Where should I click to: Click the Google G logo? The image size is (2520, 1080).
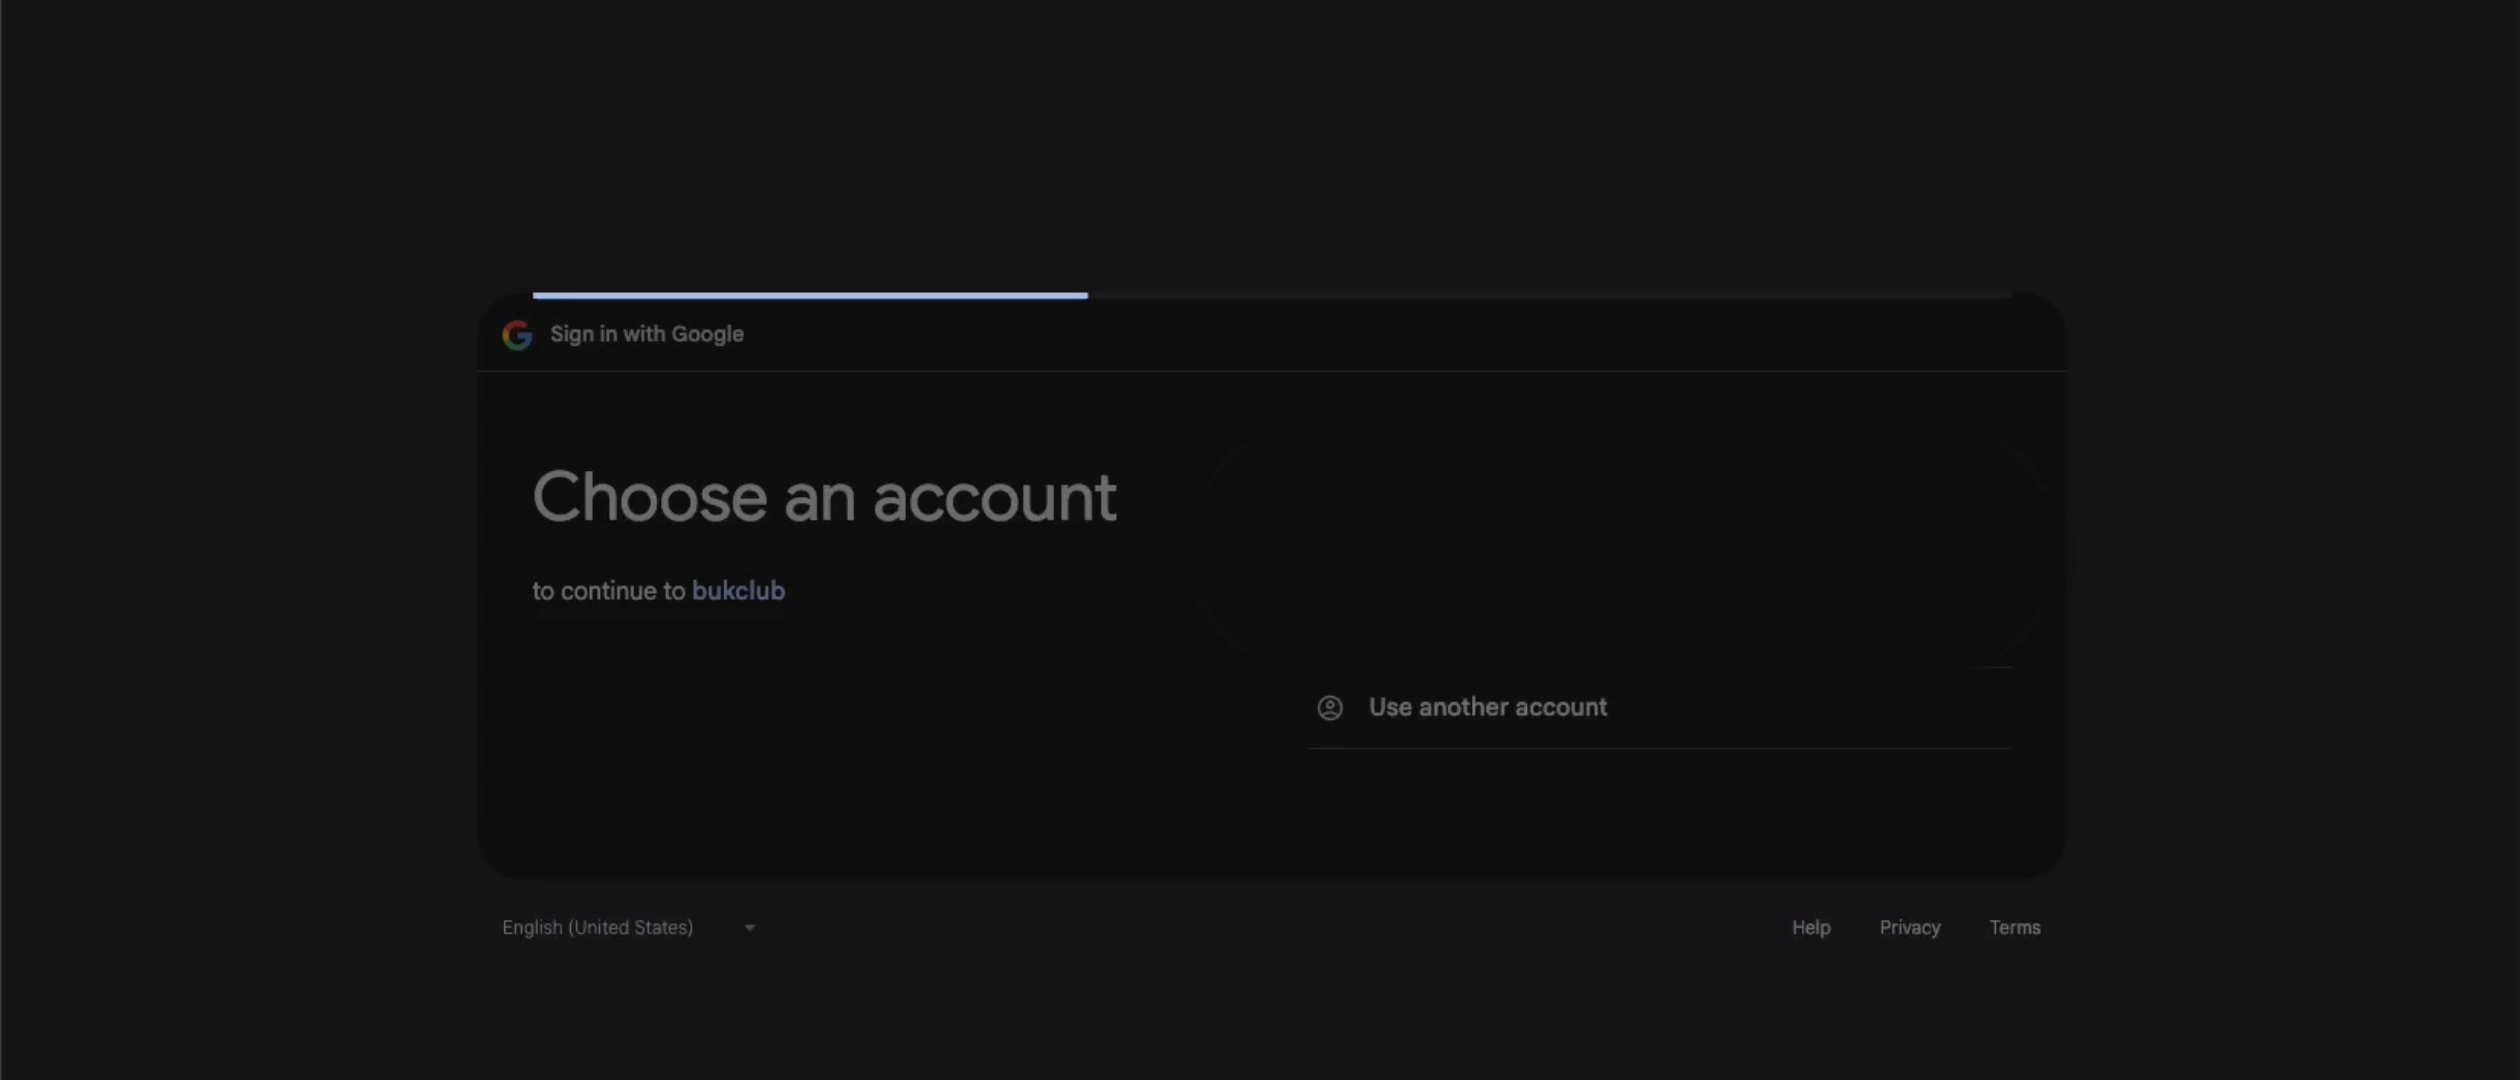click(x=517, y=335)
